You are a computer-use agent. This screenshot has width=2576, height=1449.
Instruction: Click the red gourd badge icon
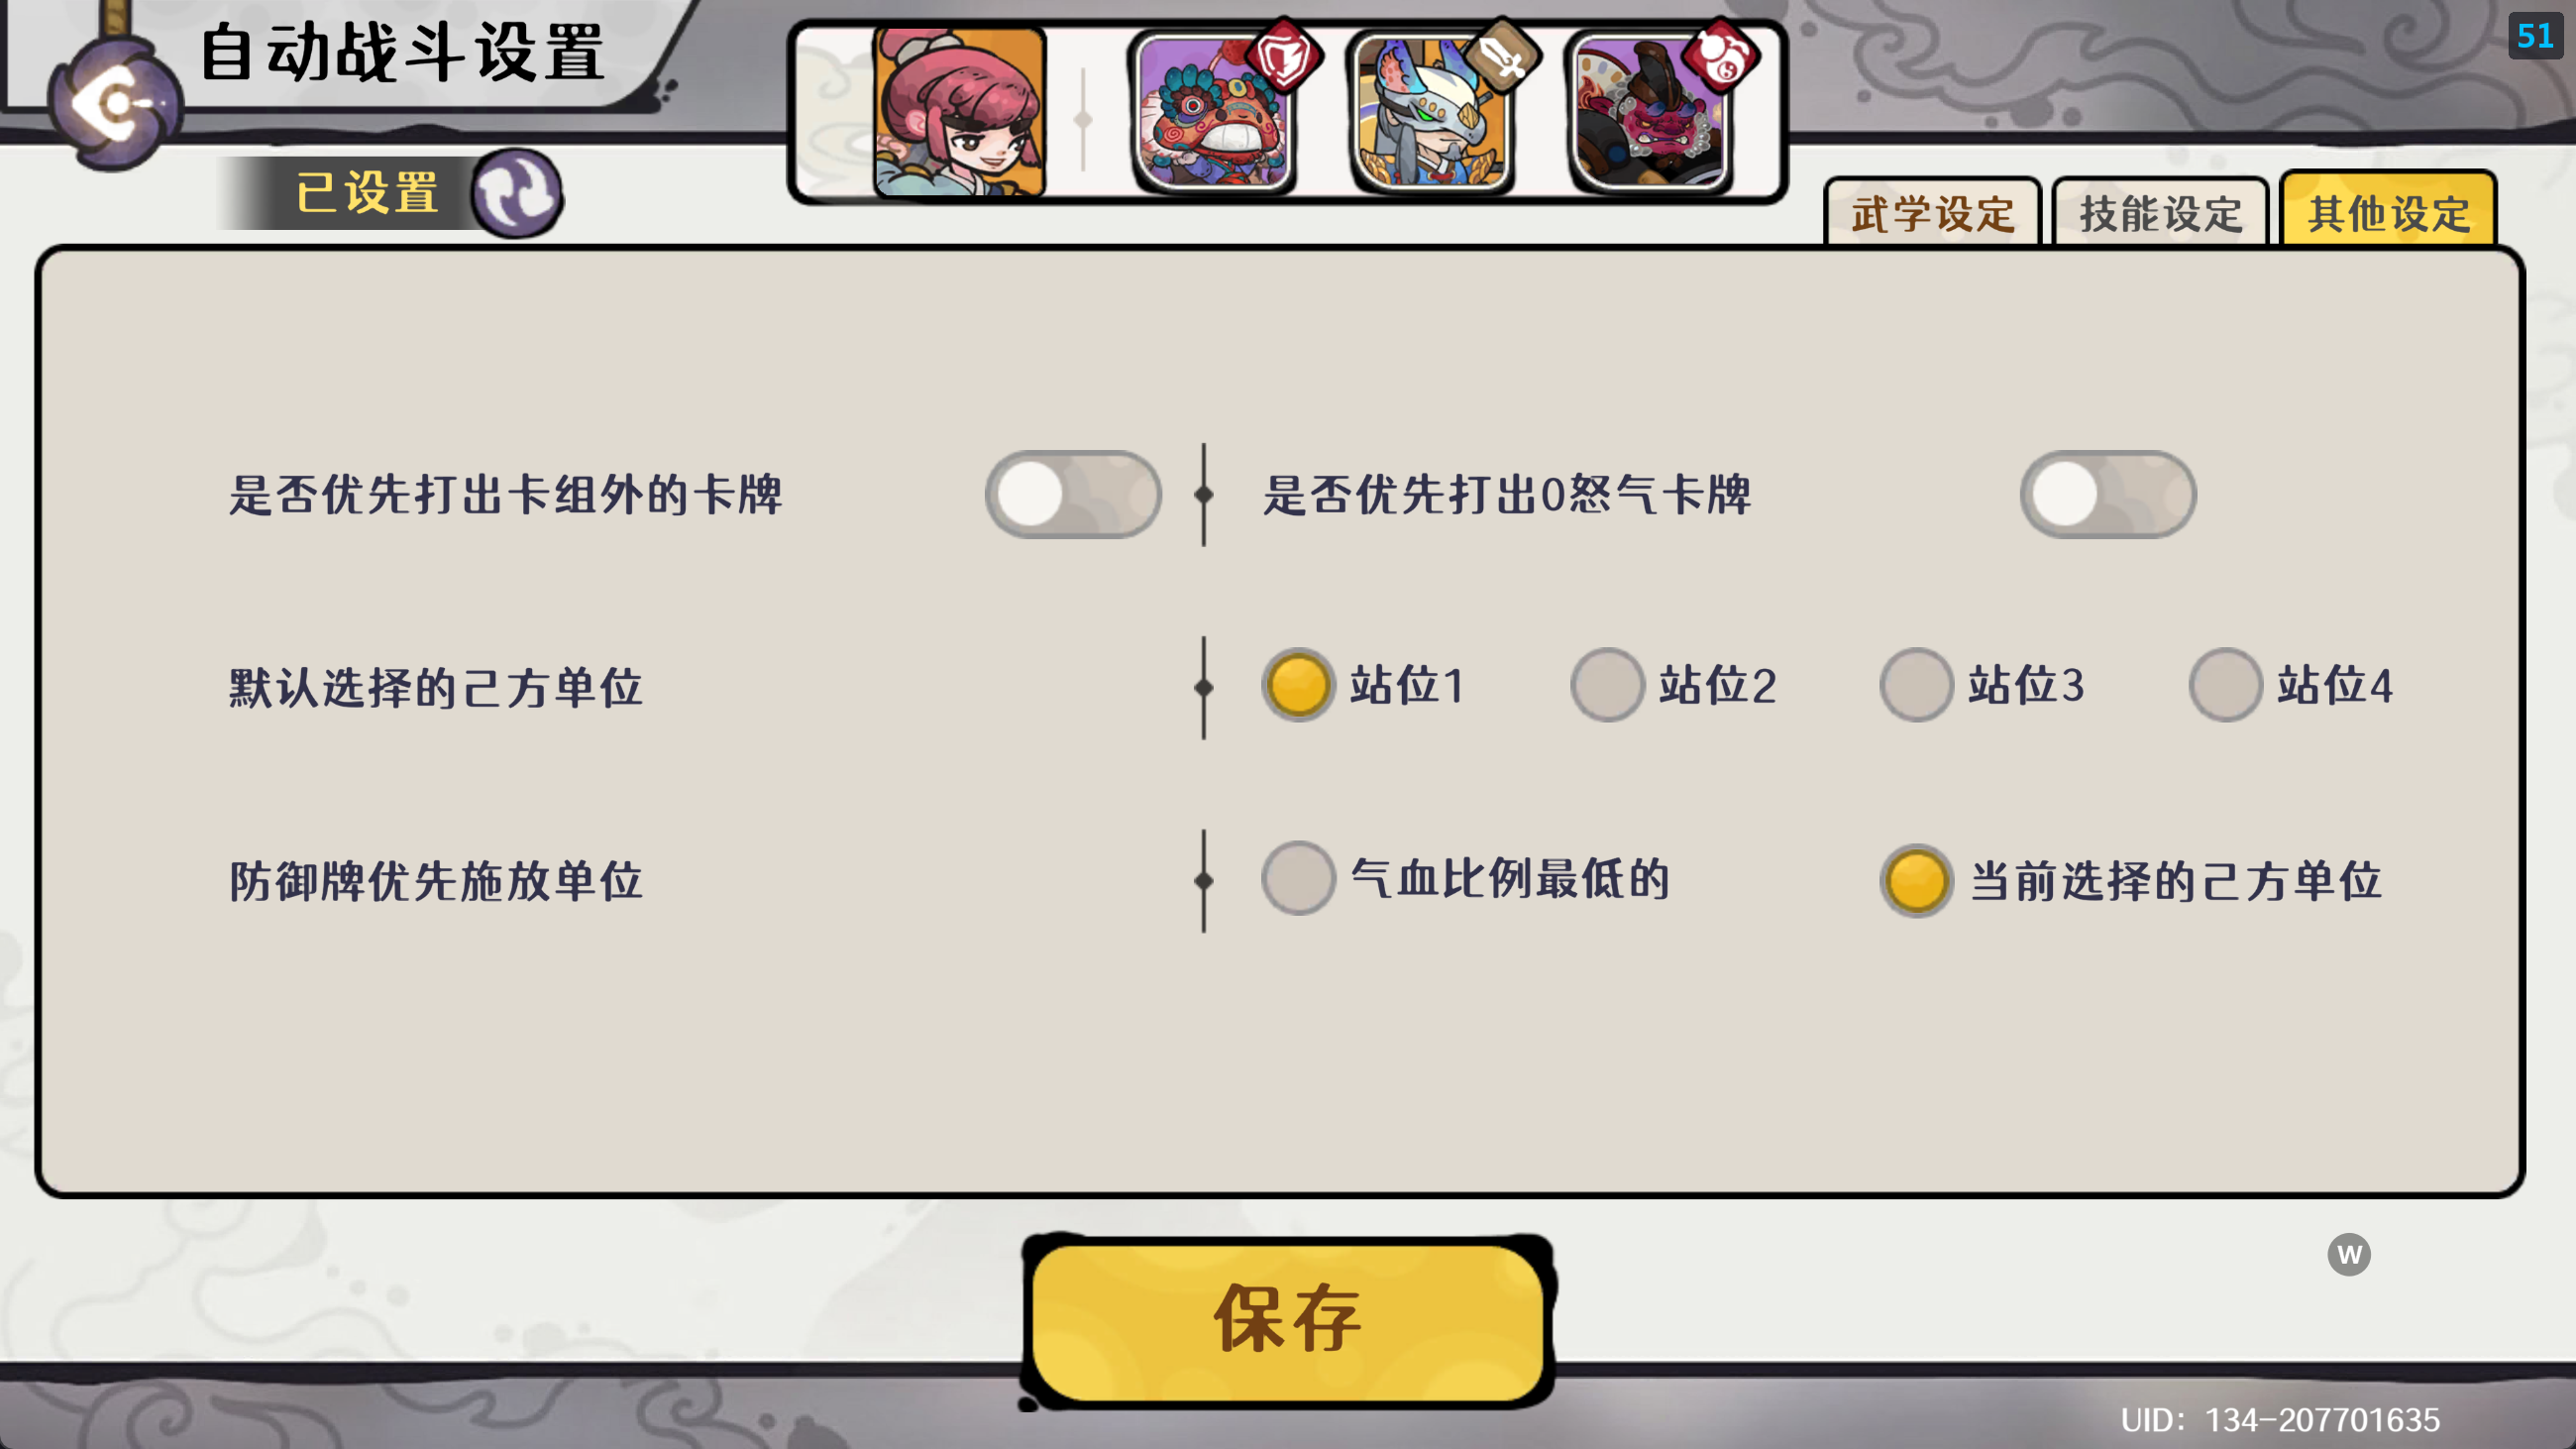click(x=1720, y=57)
